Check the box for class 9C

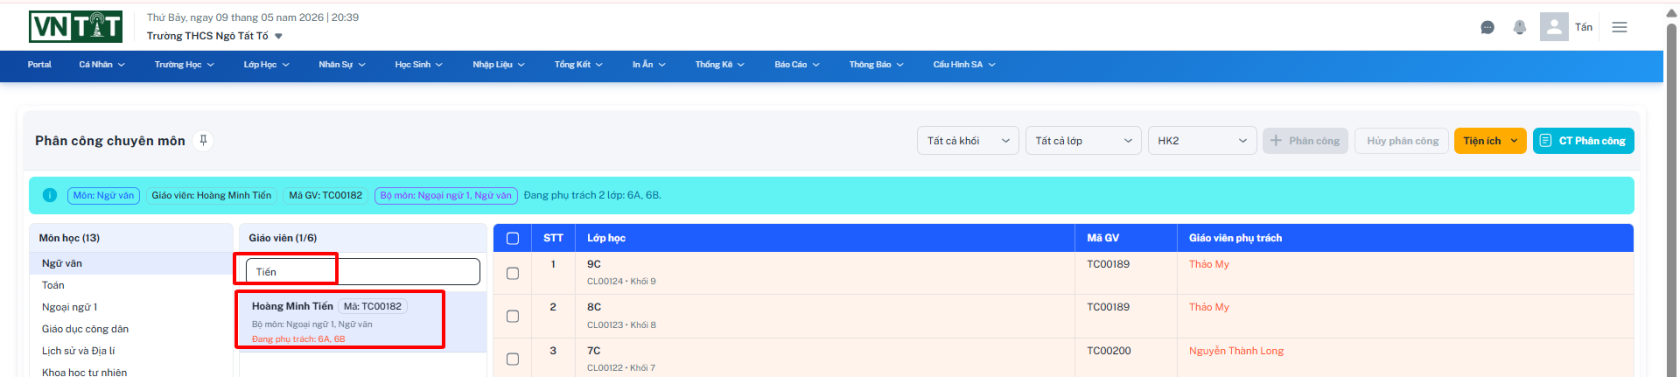(x=513, y=273)
